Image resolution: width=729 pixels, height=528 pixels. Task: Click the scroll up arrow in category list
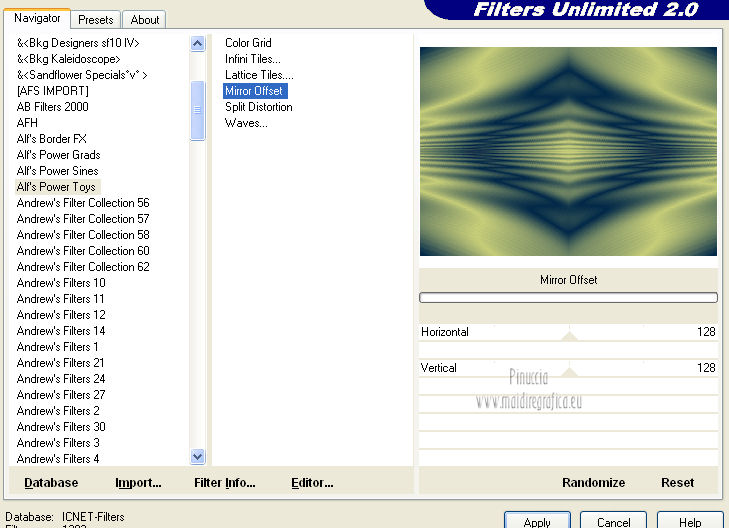[198, 44]
